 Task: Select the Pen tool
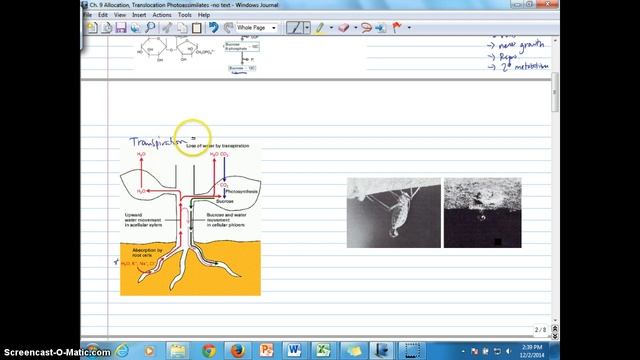[x=294, y=28]
